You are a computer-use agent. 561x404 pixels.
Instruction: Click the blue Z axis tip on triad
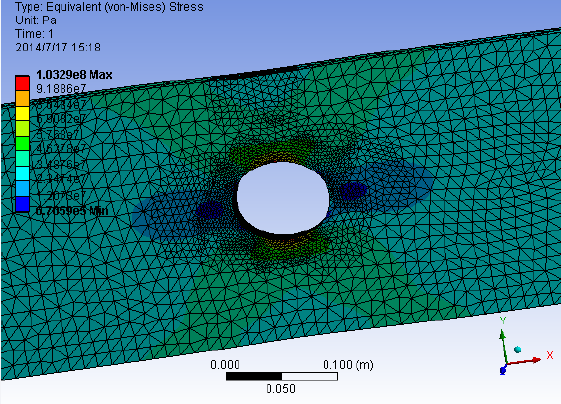(503, 371)
